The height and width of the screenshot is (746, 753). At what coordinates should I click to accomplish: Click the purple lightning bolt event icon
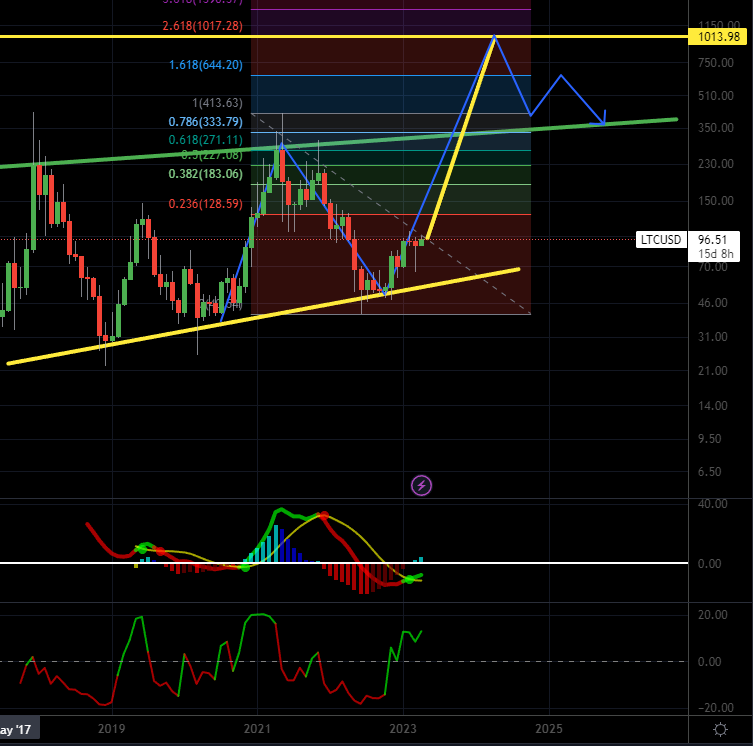[x=421, y=486]
